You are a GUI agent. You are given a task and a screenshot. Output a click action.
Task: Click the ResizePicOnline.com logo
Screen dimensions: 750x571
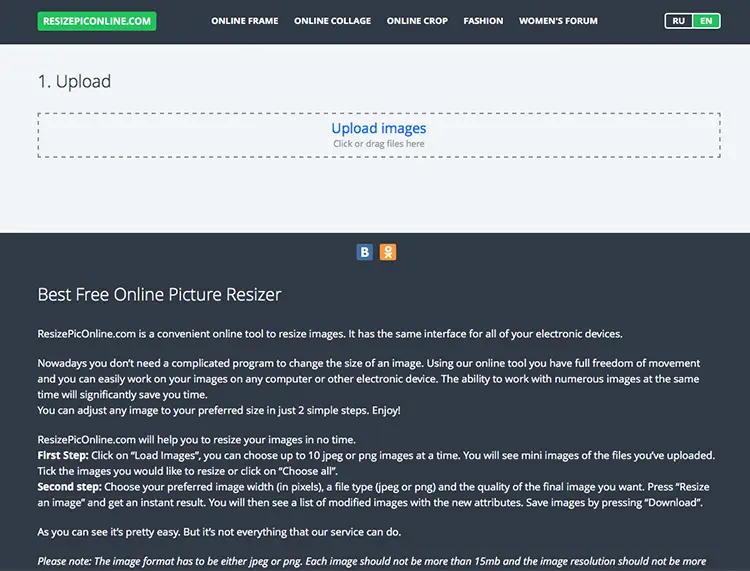[97, 21]
